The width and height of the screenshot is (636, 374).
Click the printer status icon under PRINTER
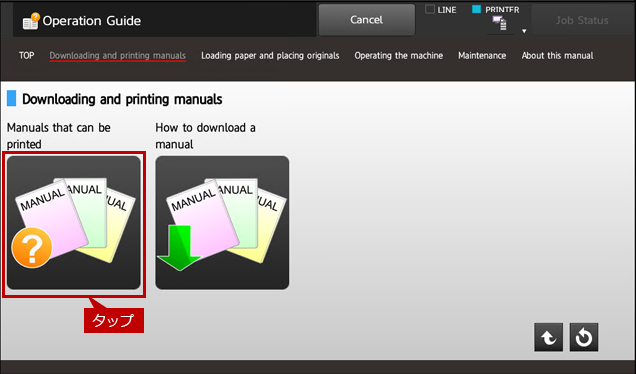coord(499,24)
